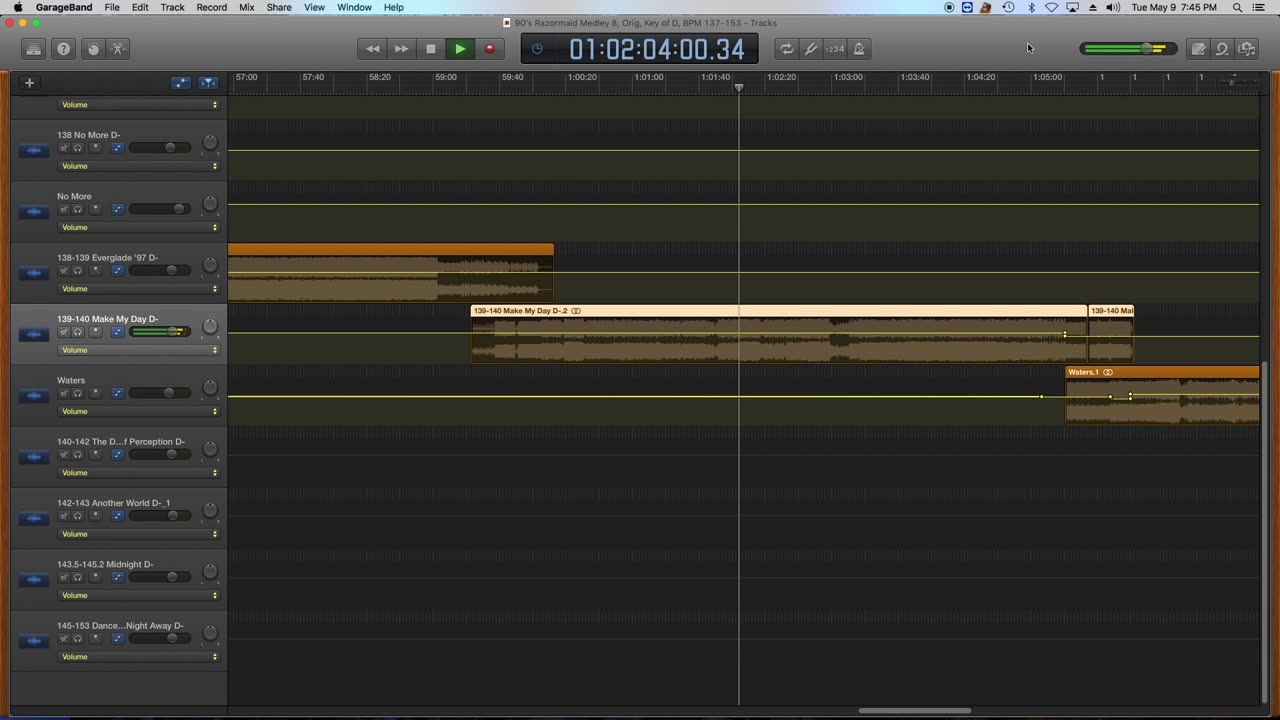Open Volume dropdown for 143.5-145.2 Midnight D-
This screenshot has height=720, width=1280.
click(138, 595)
